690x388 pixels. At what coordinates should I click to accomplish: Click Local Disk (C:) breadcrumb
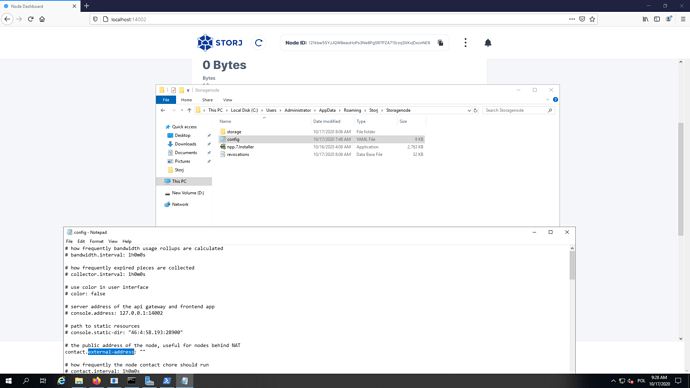point(244,110)
